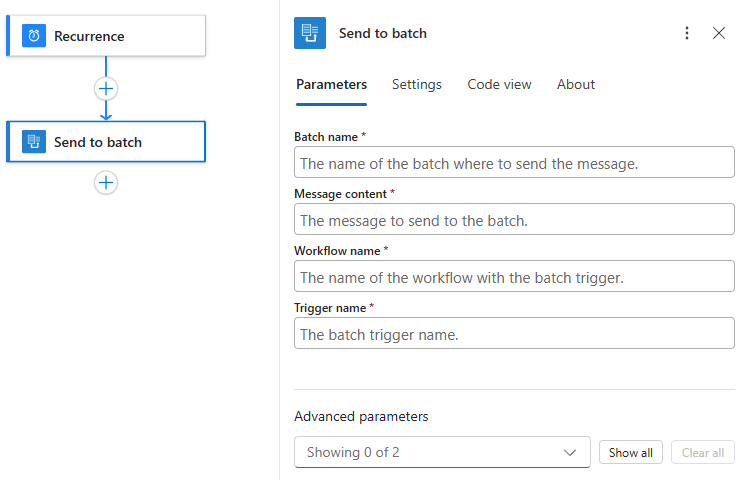742x480 pixels.
Task: Click the Clear all button
Action: 703,453
